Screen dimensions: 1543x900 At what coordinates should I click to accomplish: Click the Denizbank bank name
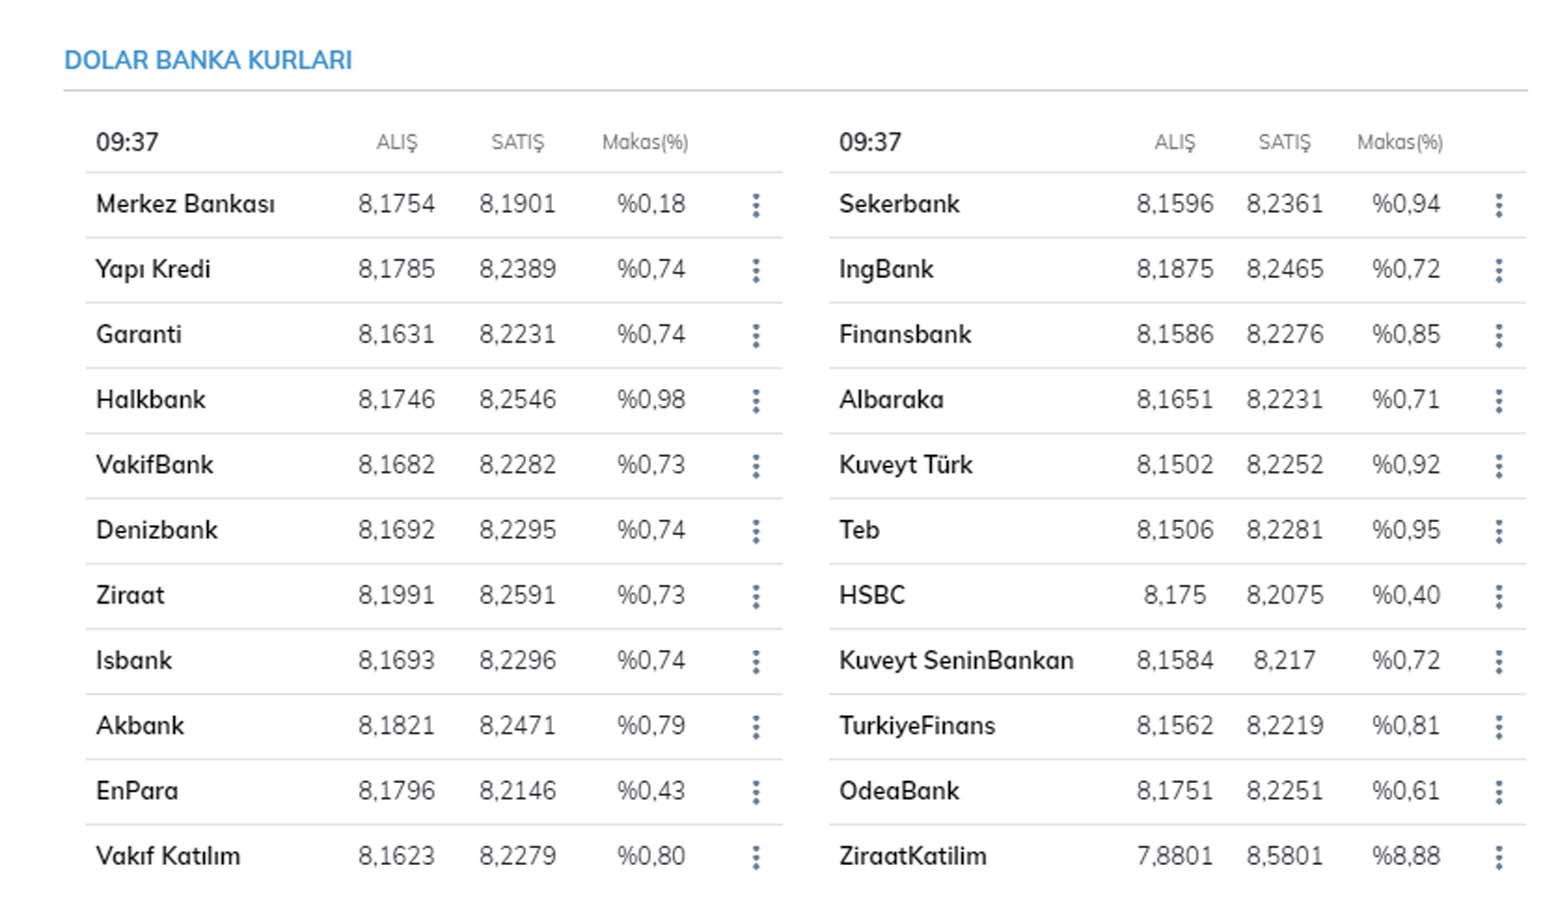click(157, 530)
